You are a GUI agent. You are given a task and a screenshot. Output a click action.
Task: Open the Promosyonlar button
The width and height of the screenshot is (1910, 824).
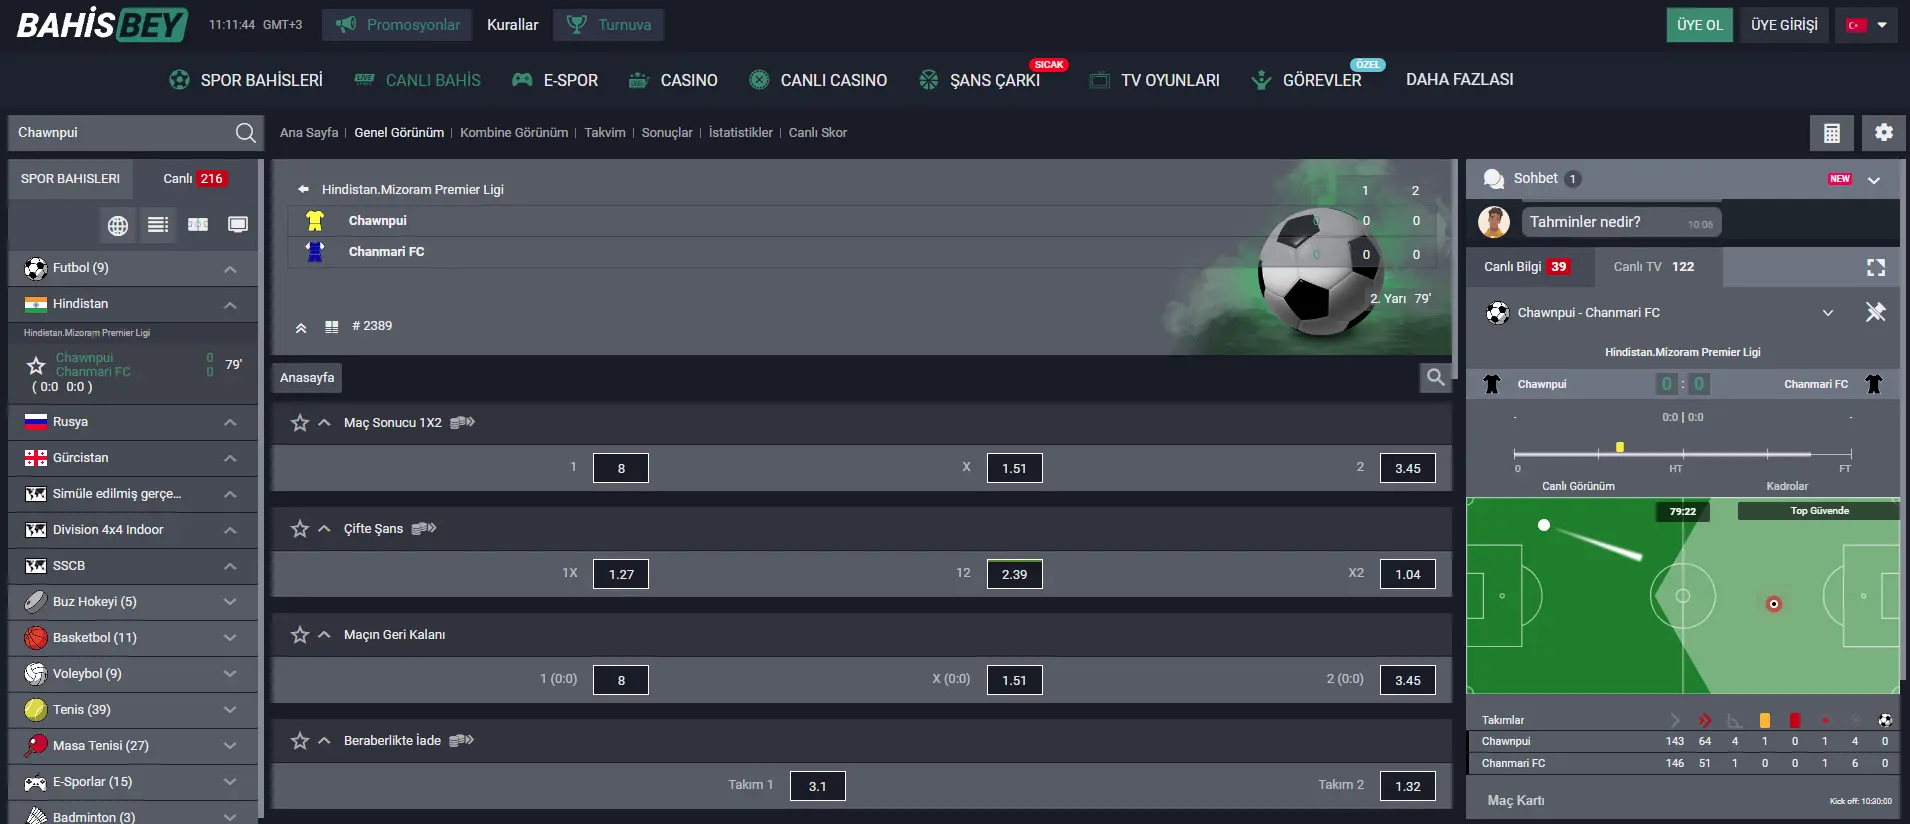[x=397, y=25]
